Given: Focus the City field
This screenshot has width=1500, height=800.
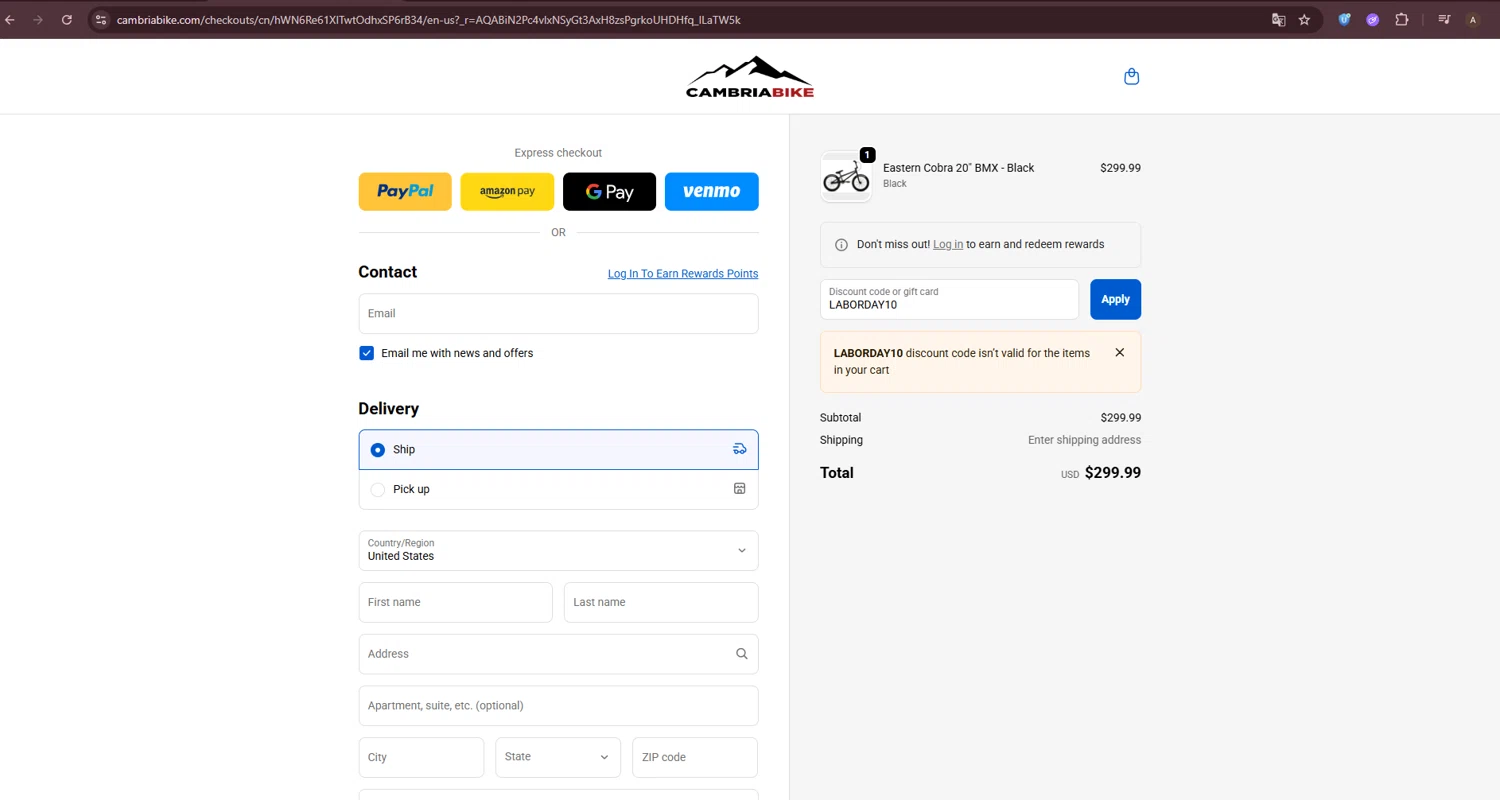Looking at the screenshot, I should click(x=421, y=757).
